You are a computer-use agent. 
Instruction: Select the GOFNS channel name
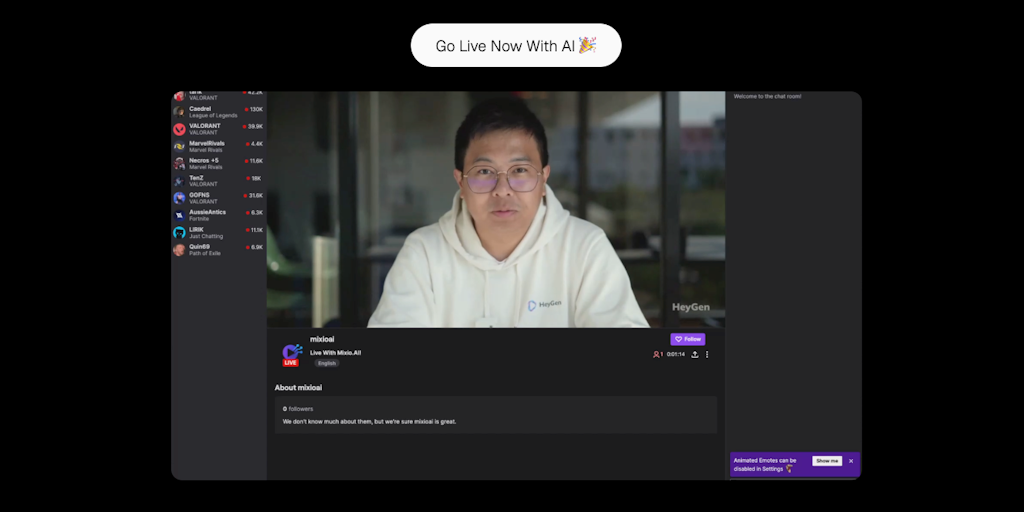click(x=199, y=195)
